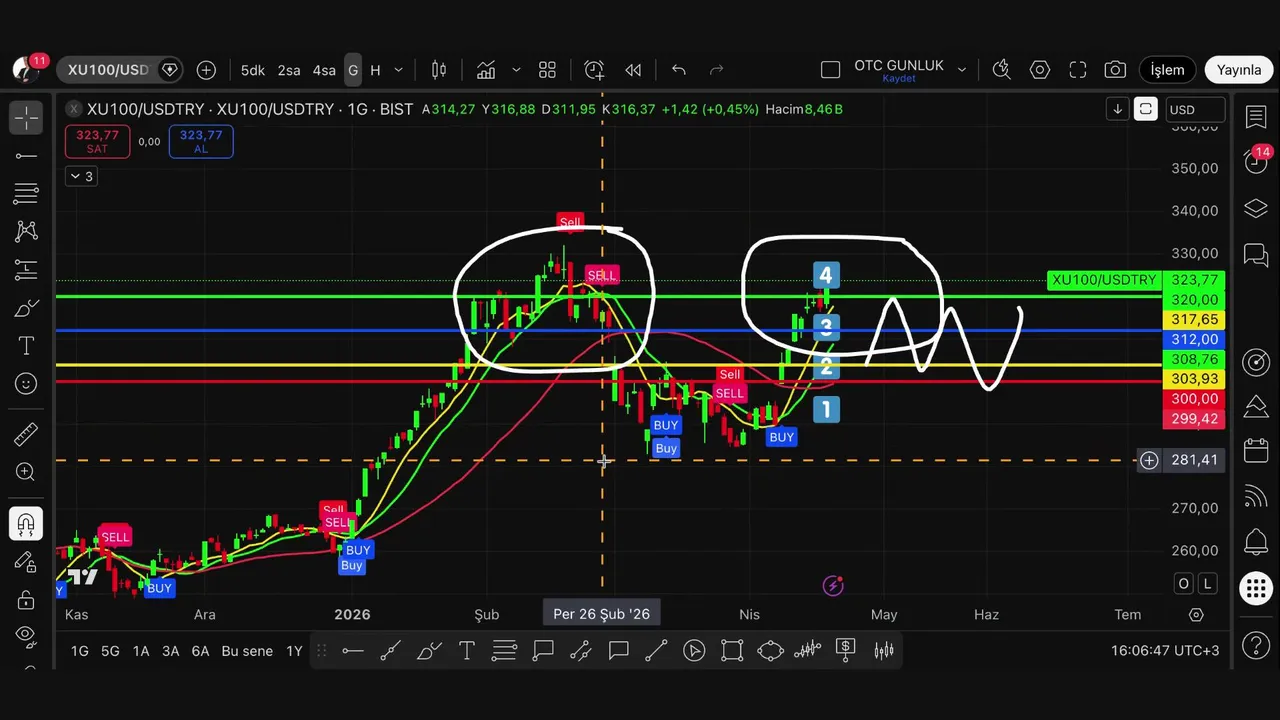Open the Indicators icon in top toolbar
The width and height of the screenshot is (1280, 720).
pos(486,70)
